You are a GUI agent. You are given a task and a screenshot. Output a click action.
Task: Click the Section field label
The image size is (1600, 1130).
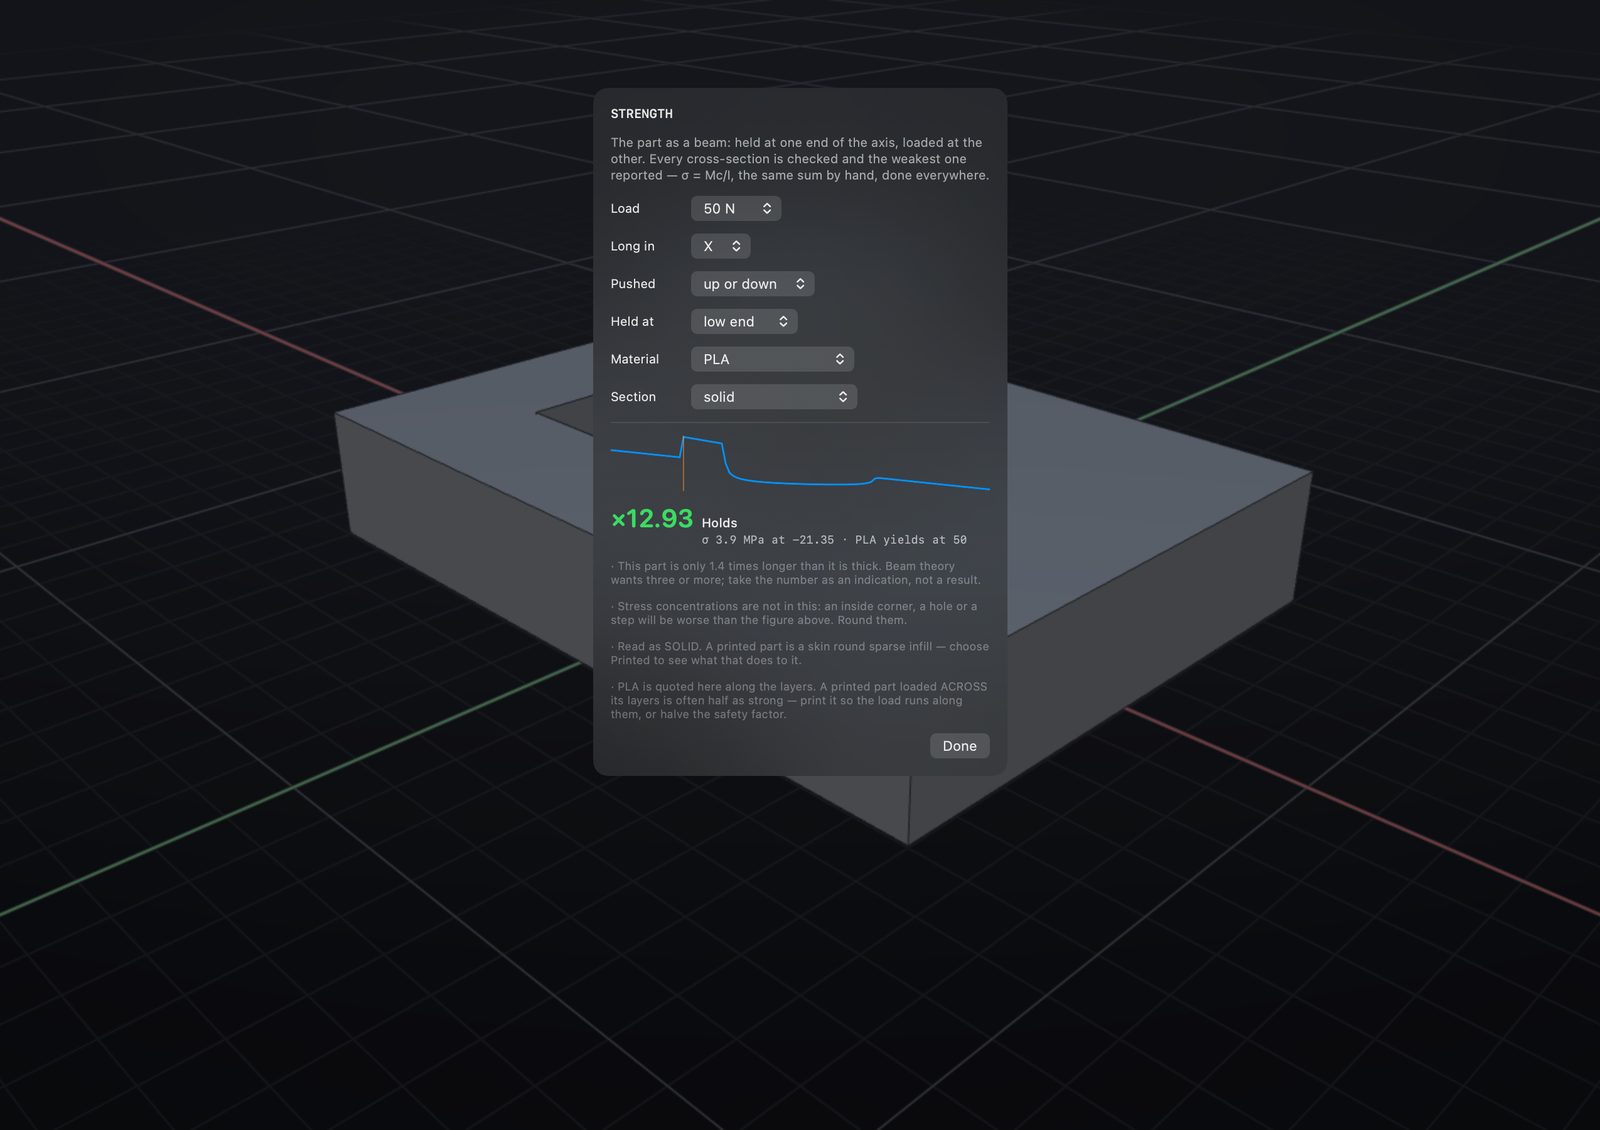[633, 397]
